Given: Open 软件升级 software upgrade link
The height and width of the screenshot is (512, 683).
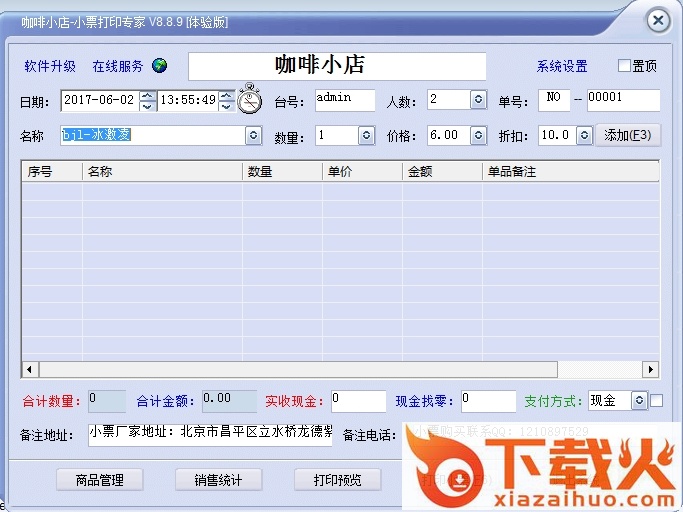Looking at the screenshot, I should coord(50,66).
